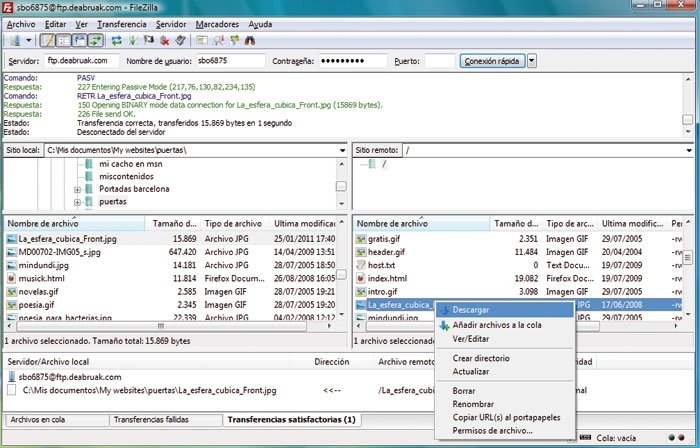This screenshot has height=448, width=700.
Task: Refresh the file and folder lists
Action: click(x=117, y=41)
